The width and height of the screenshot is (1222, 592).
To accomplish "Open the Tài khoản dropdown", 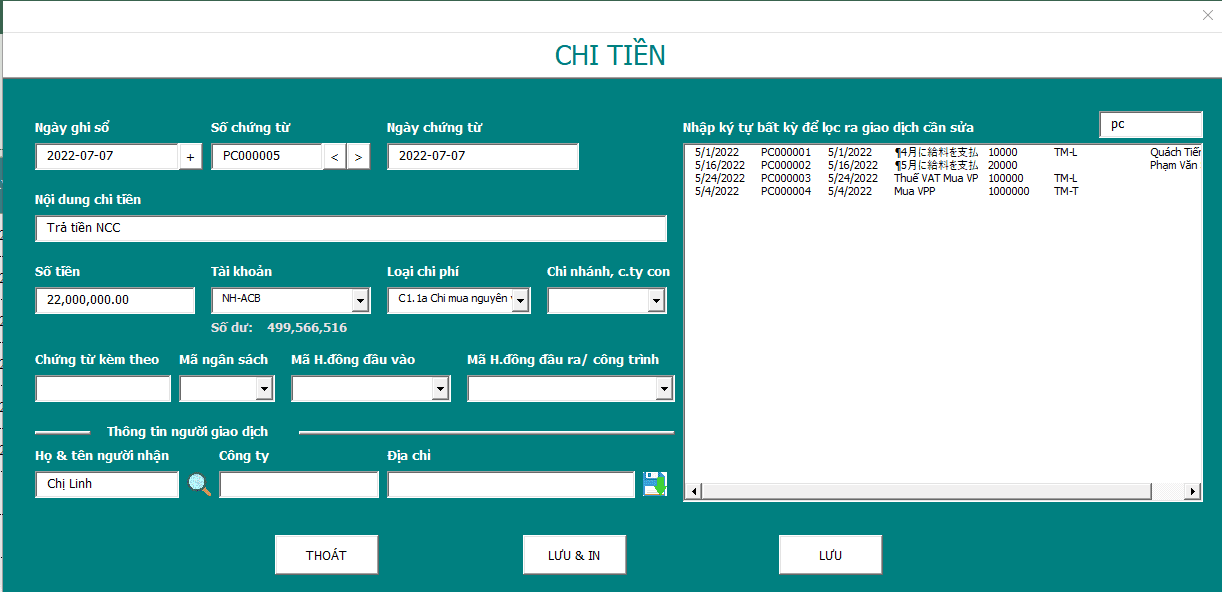I will 360,301.
